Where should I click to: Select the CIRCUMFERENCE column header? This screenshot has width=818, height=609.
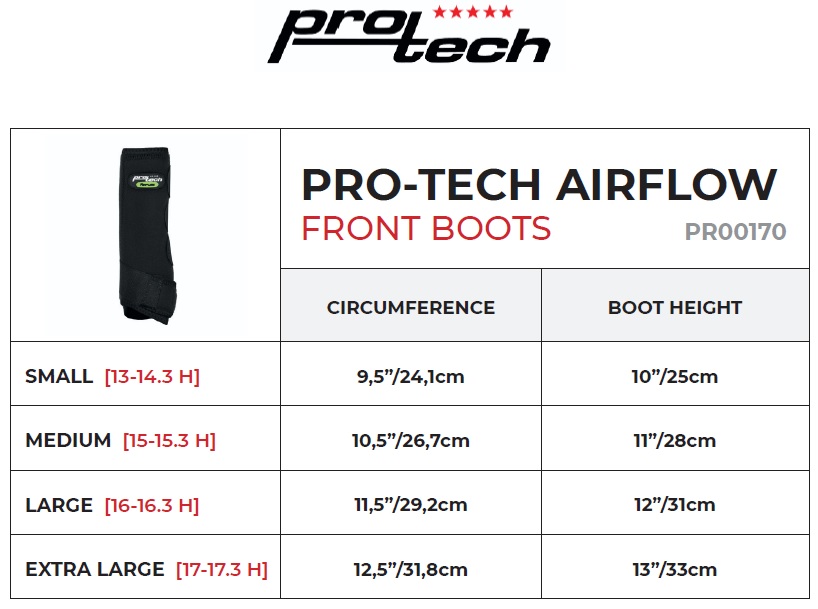pyautogui.click(x=410, y=308)
